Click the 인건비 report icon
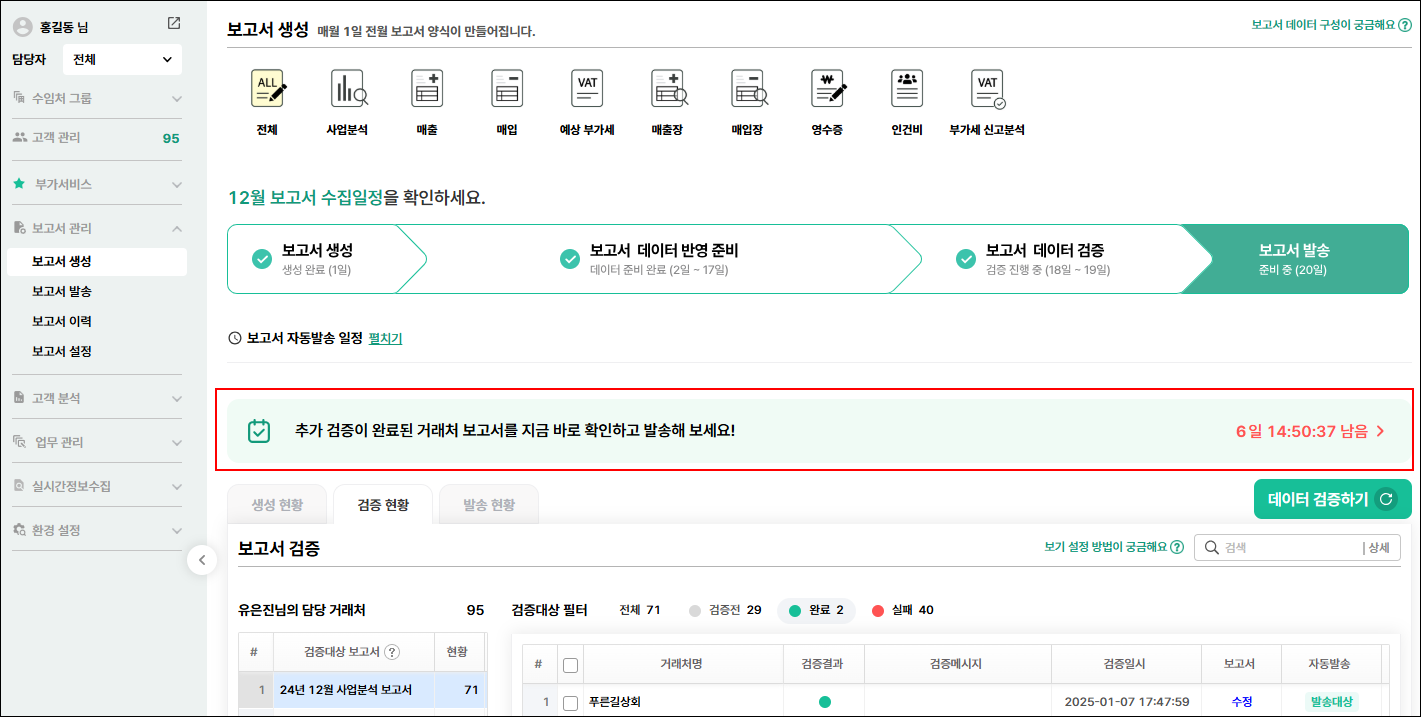 tap(907, 90)
